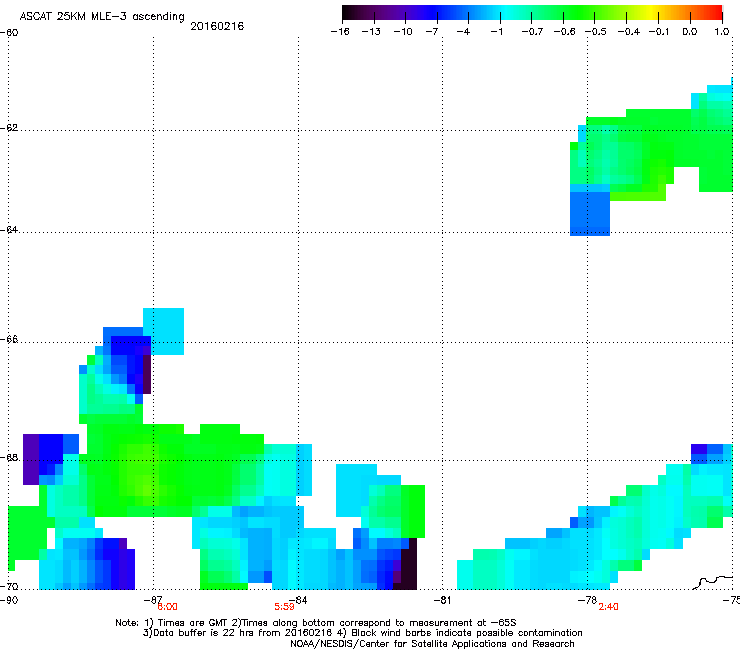Click the -62 latitude axis label

click(x=9, y=128)
